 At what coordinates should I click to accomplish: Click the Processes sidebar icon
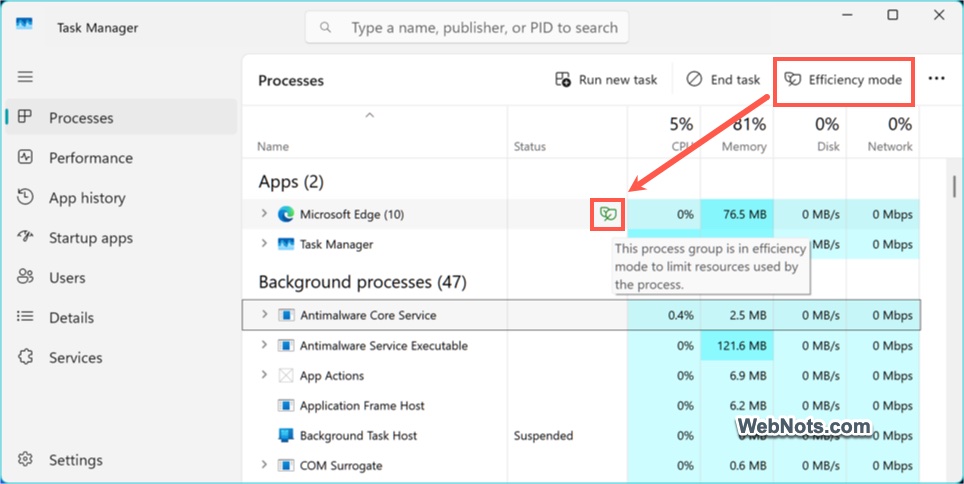click(x=25, y=116)
